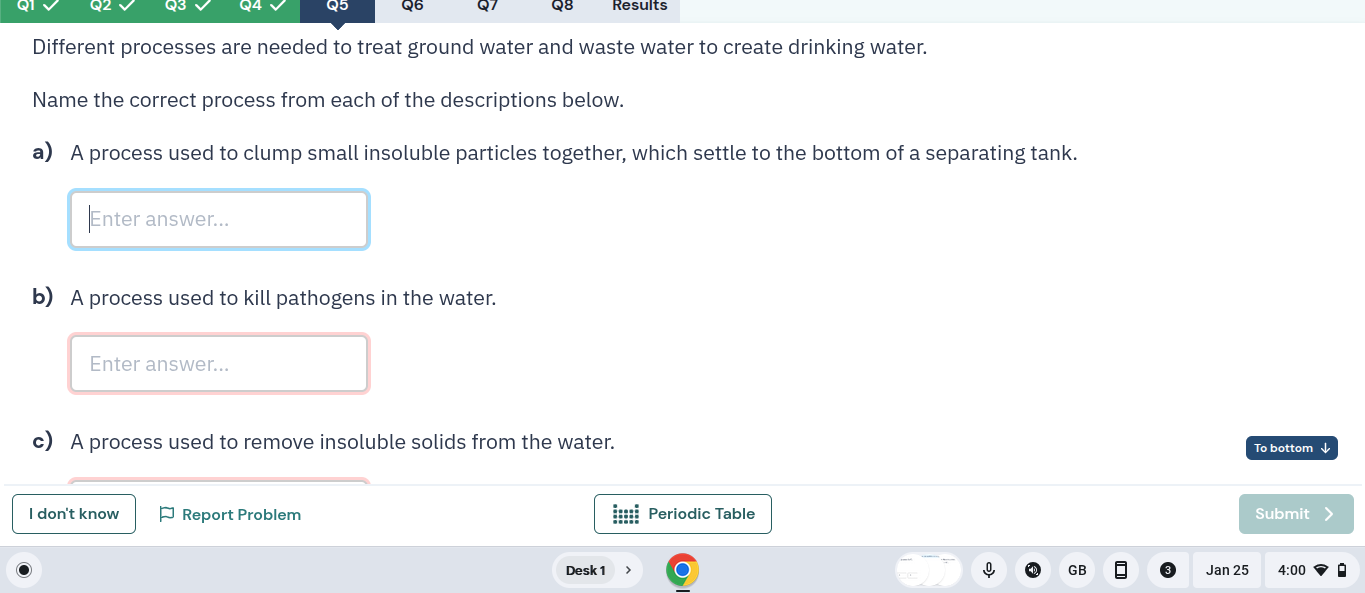This screenshot has width=1365, height=593.
Task: Open the Phone Hub icon
Action: [x=1121, y=570]
